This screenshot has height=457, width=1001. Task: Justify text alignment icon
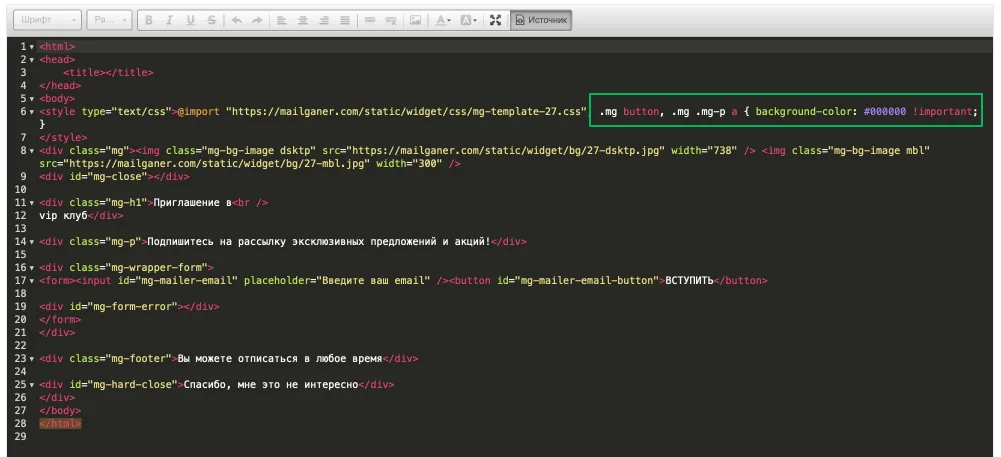pyautogui.click(x=345, y=20)
